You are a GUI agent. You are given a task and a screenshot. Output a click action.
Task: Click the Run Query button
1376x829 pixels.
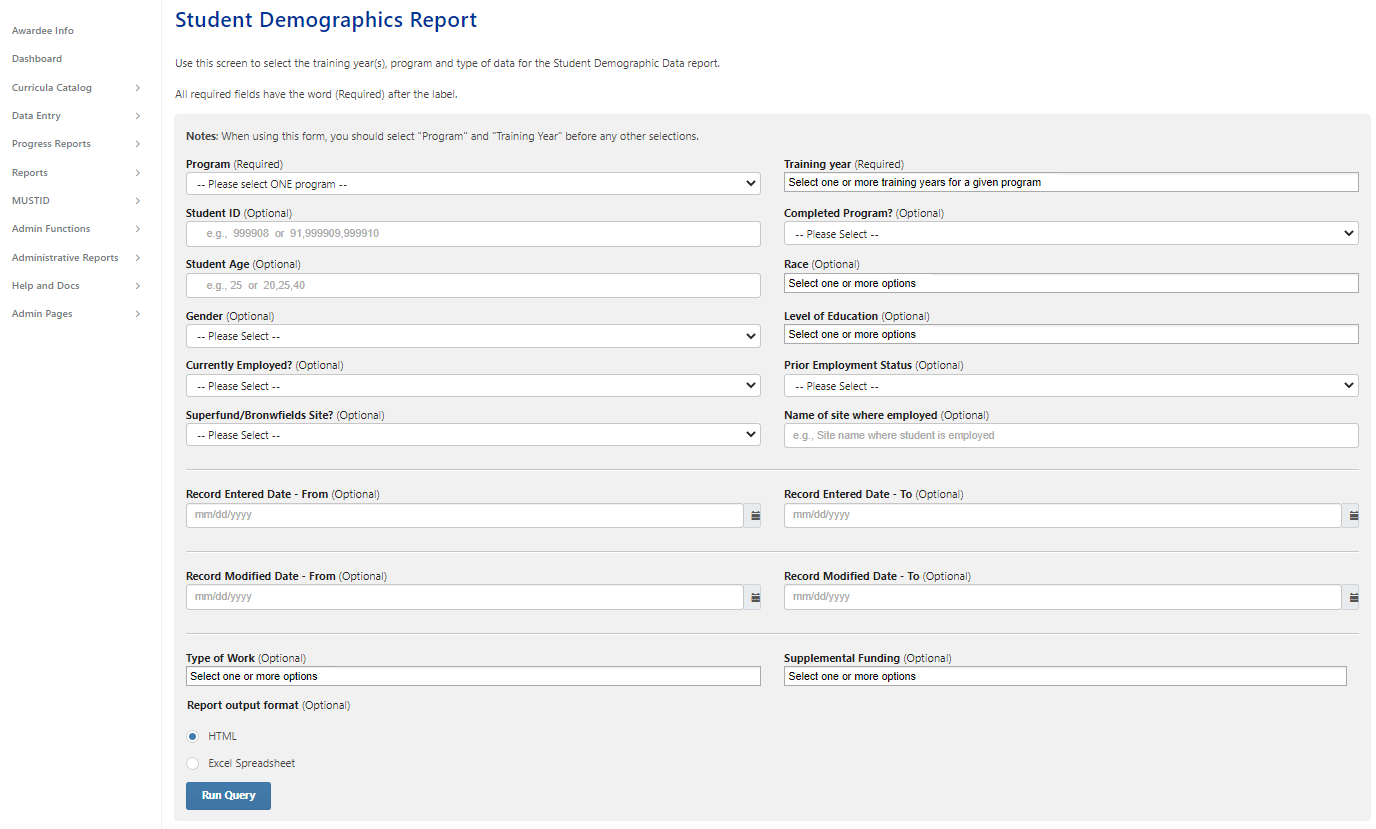coord(228,796)
